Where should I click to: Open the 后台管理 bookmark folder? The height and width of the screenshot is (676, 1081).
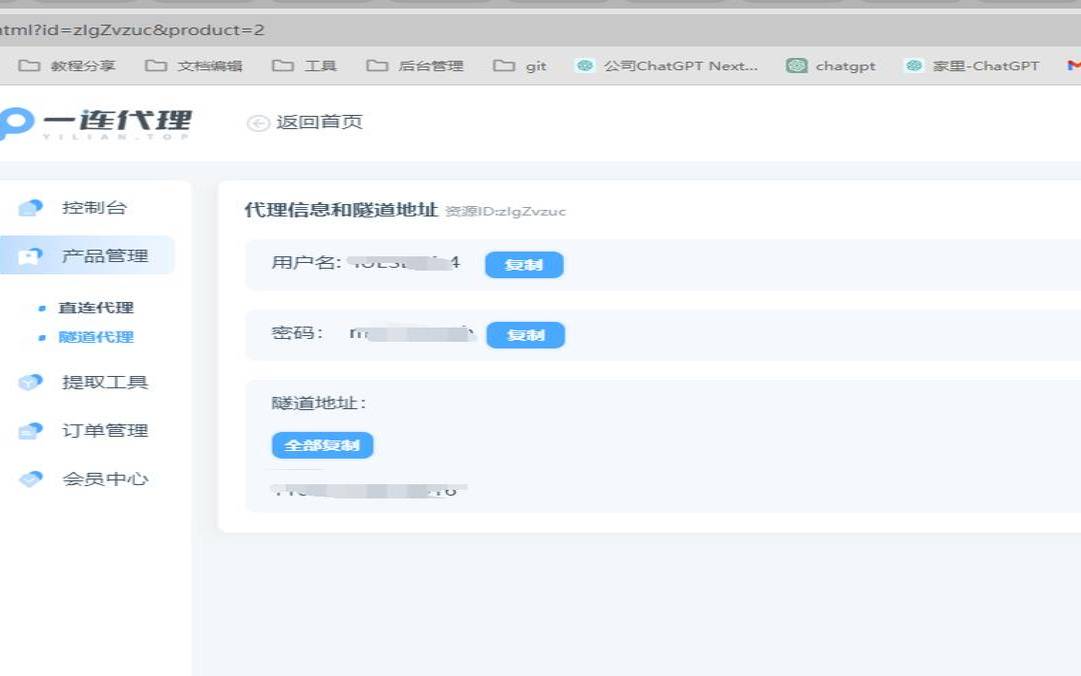tap(415, 66)
